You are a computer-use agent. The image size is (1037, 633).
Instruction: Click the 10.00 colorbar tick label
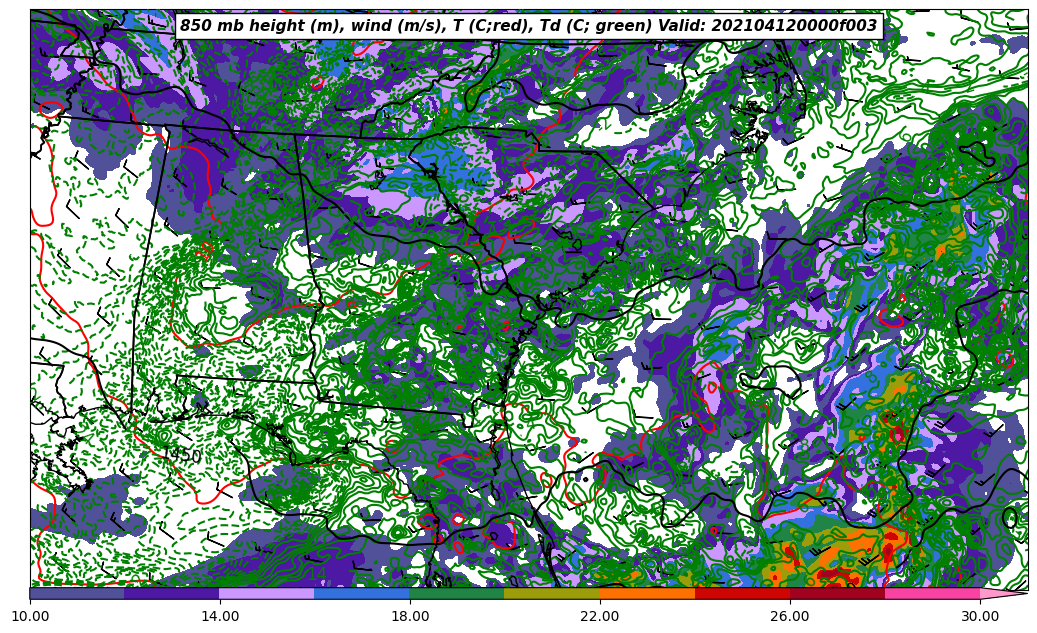coord(30,616)
